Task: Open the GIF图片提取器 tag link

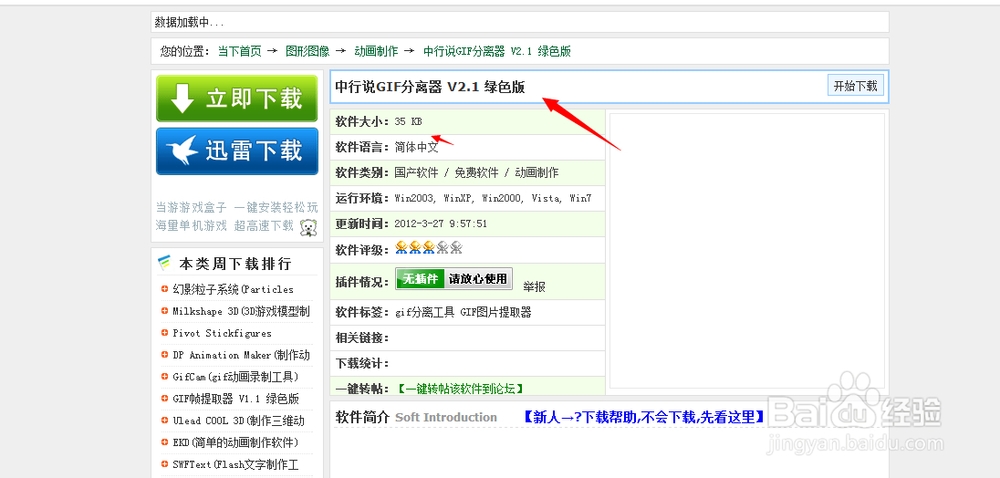Action: coord(496,312)
